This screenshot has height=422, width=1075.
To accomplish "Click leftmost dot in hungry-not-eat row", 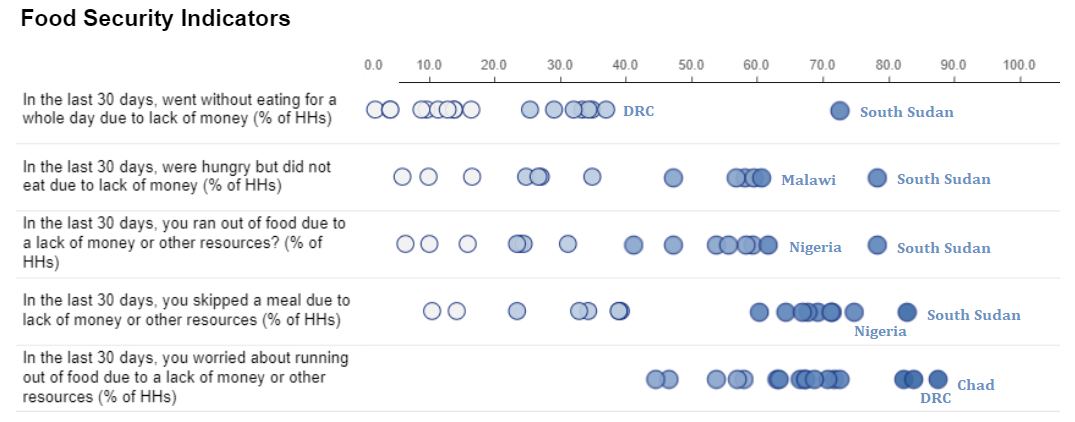I will [402, 177].
